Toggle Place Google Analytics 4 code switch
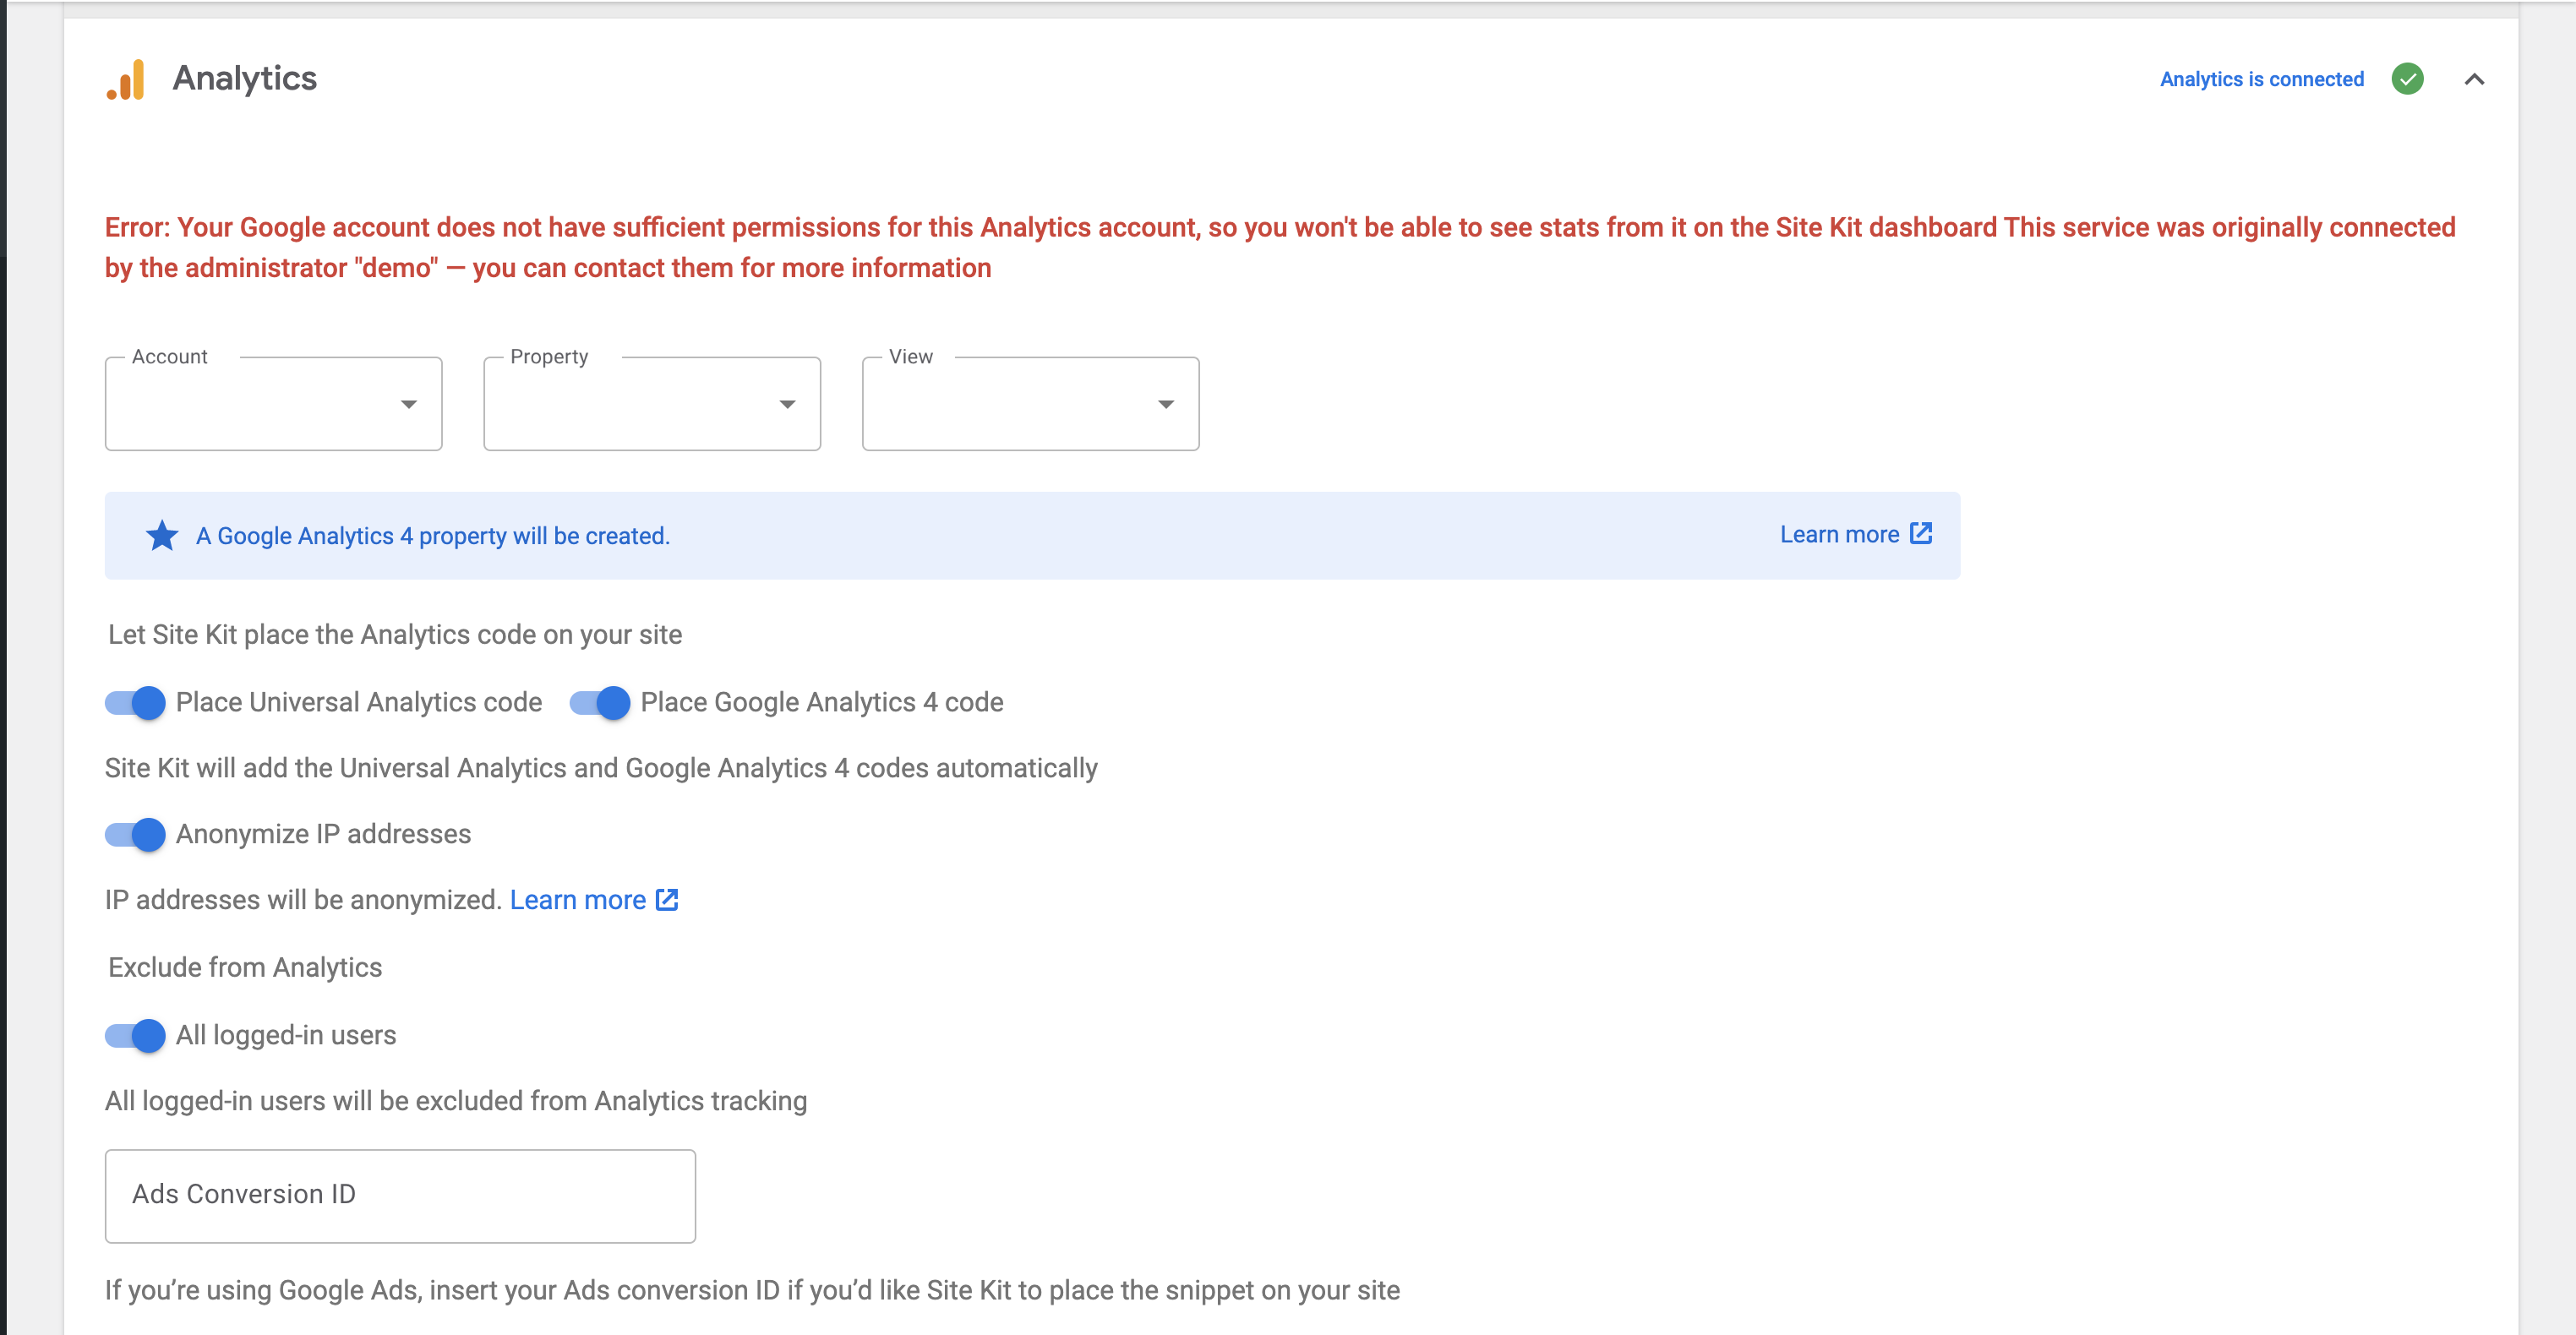This screenshot has width=2576, height=1335. (x=600, y=703)
